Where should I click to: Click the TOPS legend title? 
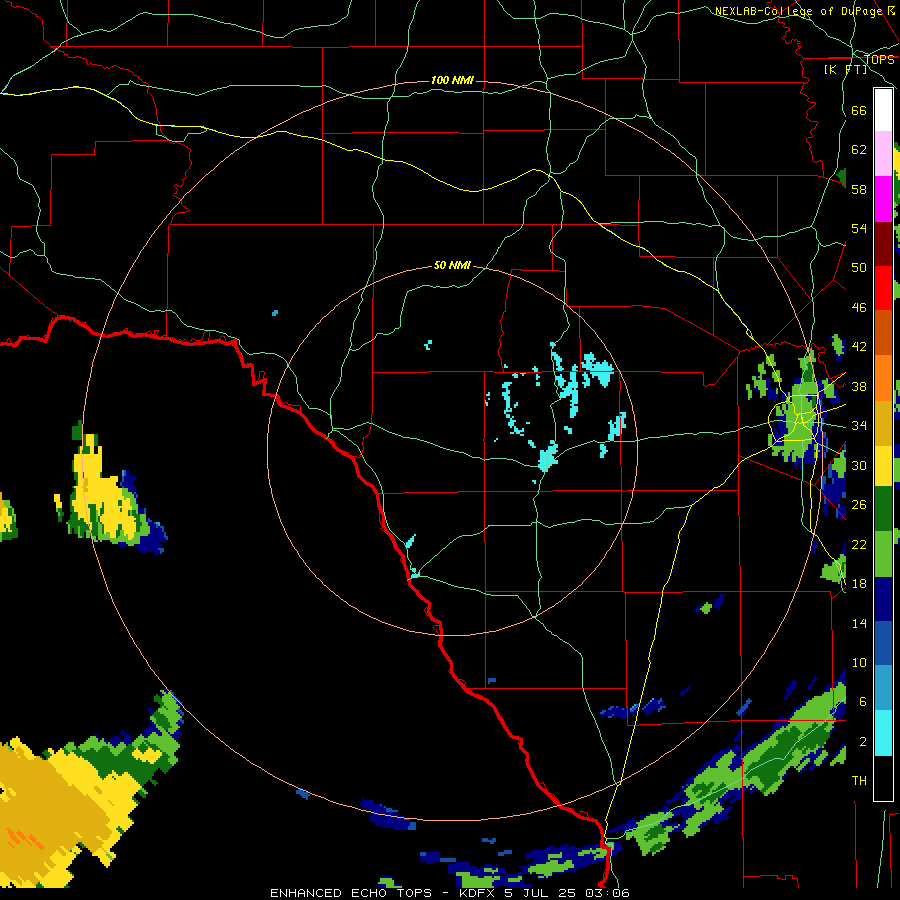coord(879,60)
